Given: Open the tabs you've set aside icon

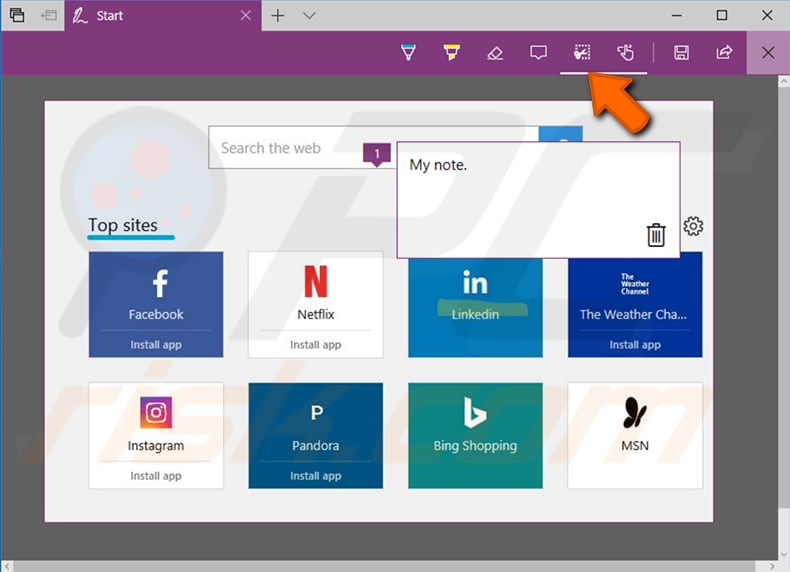Looking at the screenshot, I should [x=17, y=15].
